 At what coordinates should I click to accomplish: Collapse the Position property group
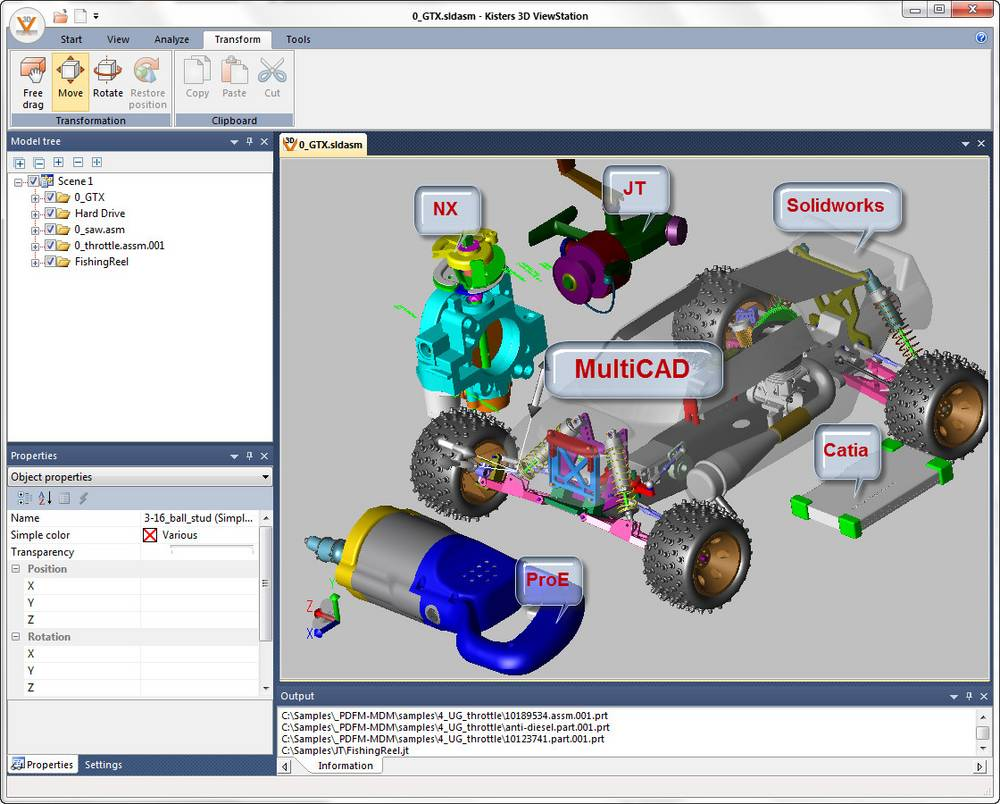coord(16,569)
